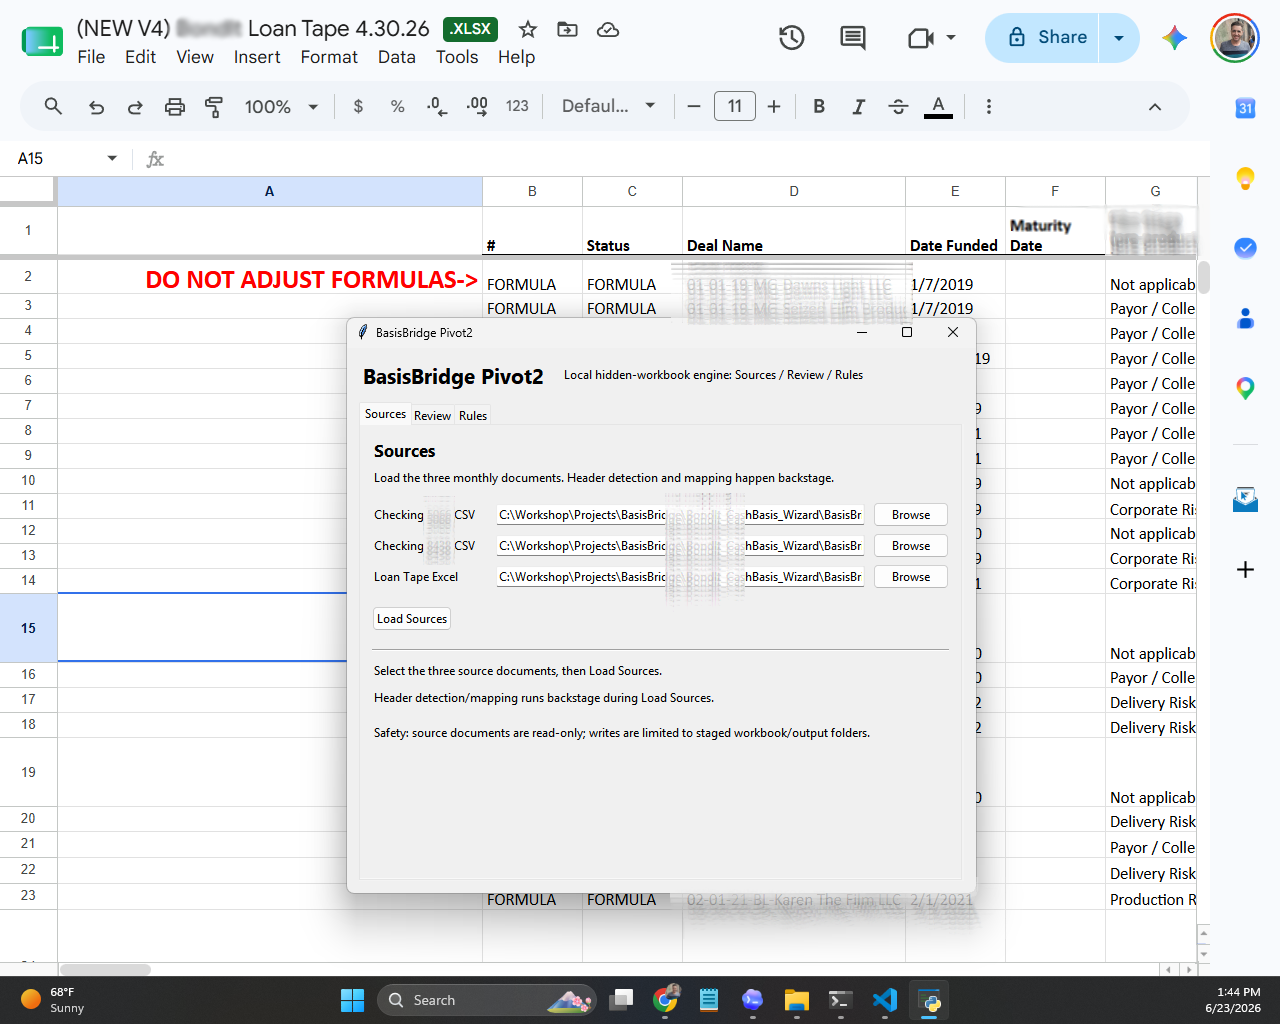Viewport: 1280px width, 1024px height.
Task: Decrease font size with the minus button
Action: [x=694, y=106]
